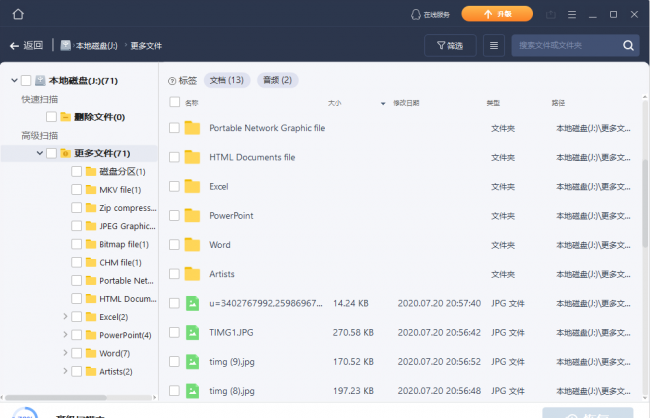Open the Artists folder icon in list
The image size is (650, 418).
tap(192, 274)
